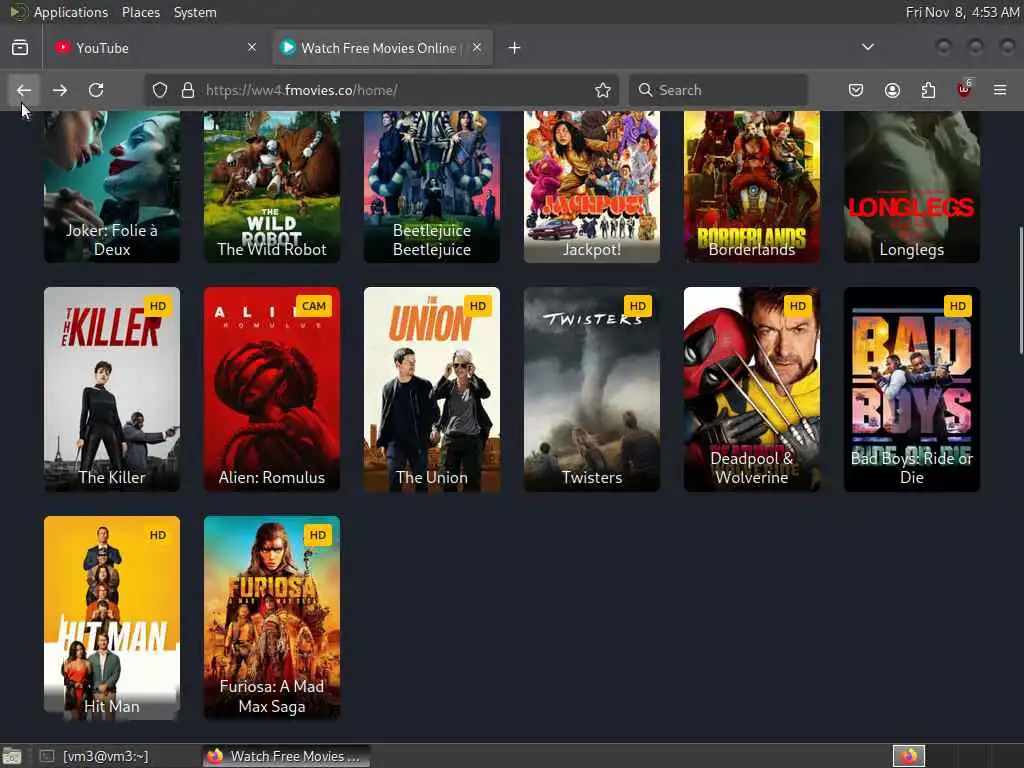
Task: Open the Borderlands movie card
Action: 752,187
